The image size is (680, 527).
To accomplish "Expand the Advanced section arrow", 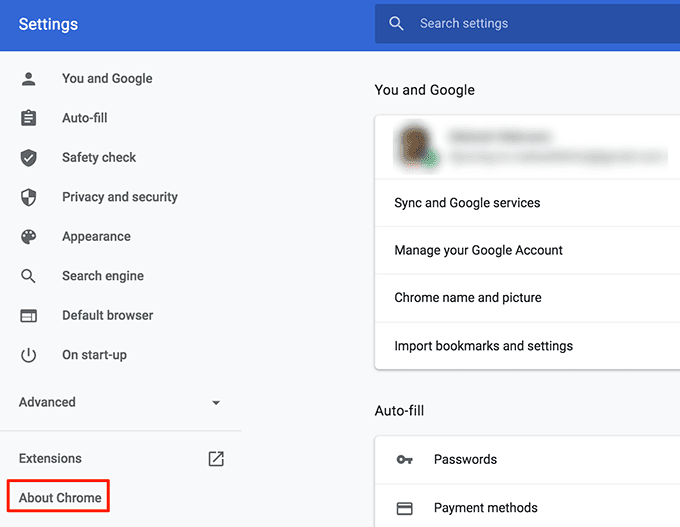I will point(216,403).
